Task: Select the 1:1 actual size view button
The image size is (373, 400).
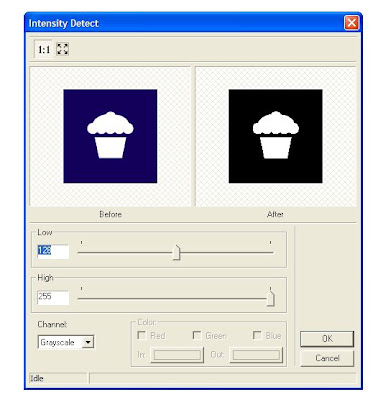Action: tap(44, 50)
